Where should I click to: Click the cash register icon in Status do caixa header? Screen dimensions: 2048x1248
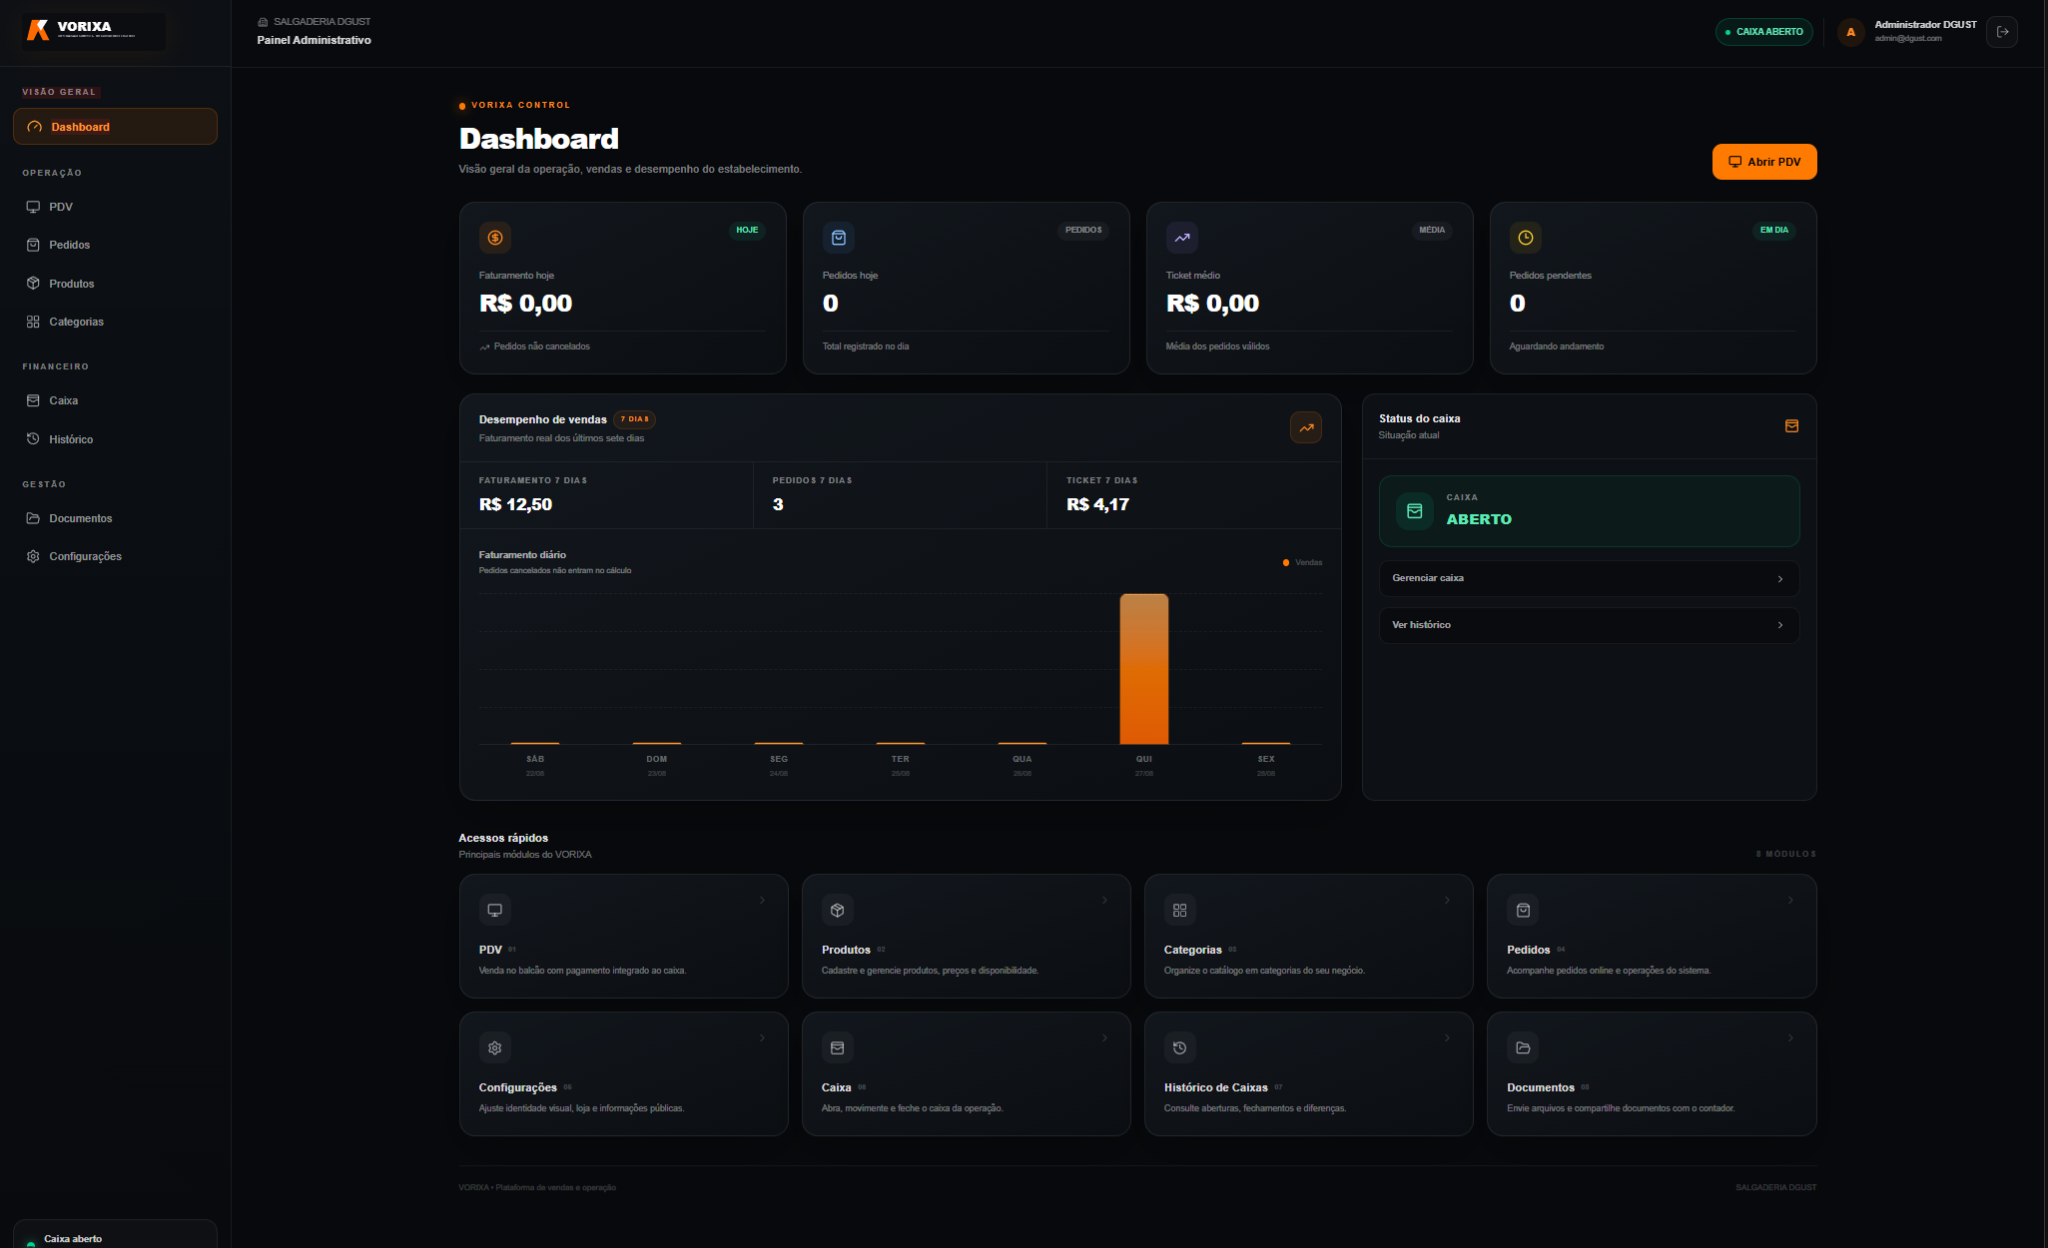pos(1792,426)
